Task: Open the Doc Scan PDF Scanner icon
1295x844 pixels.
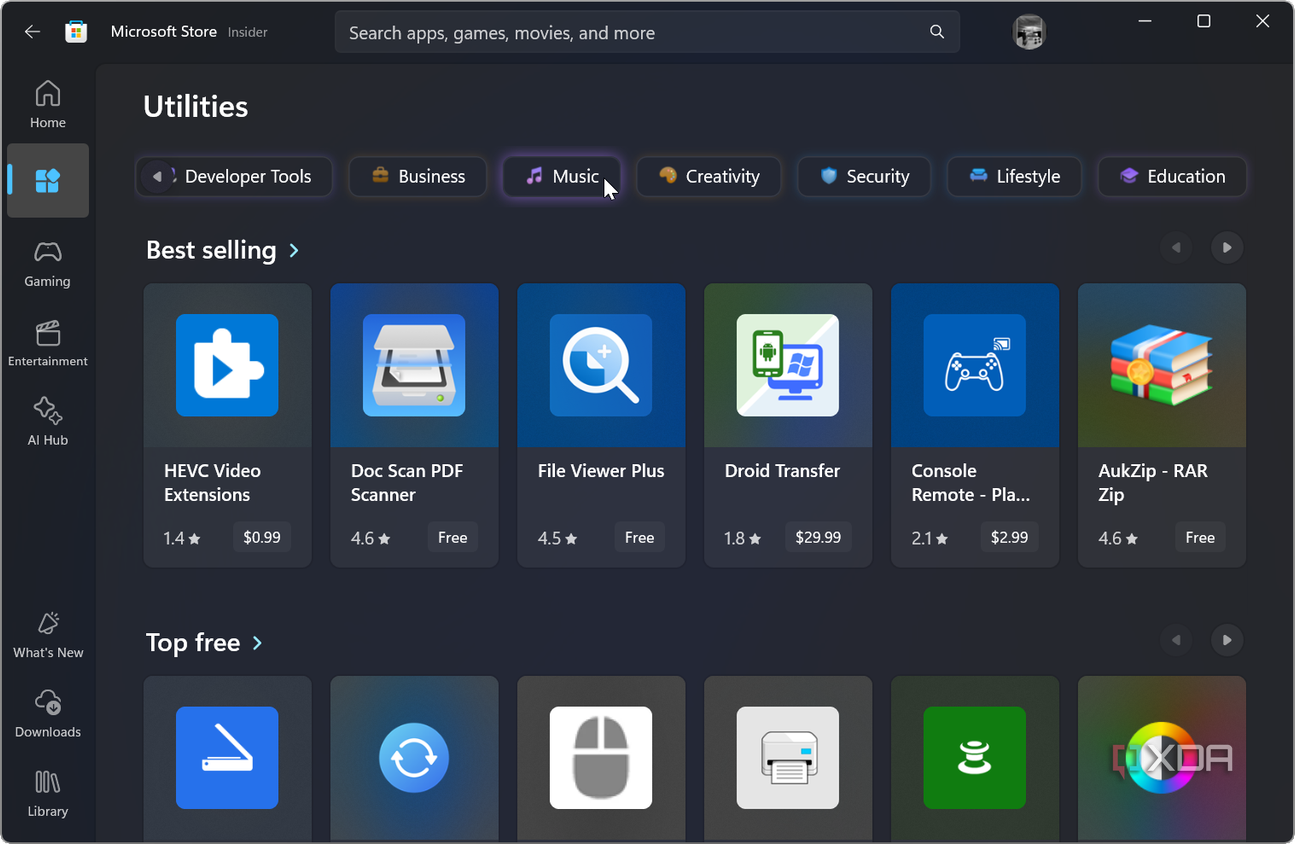Action: tap(414, 365)
